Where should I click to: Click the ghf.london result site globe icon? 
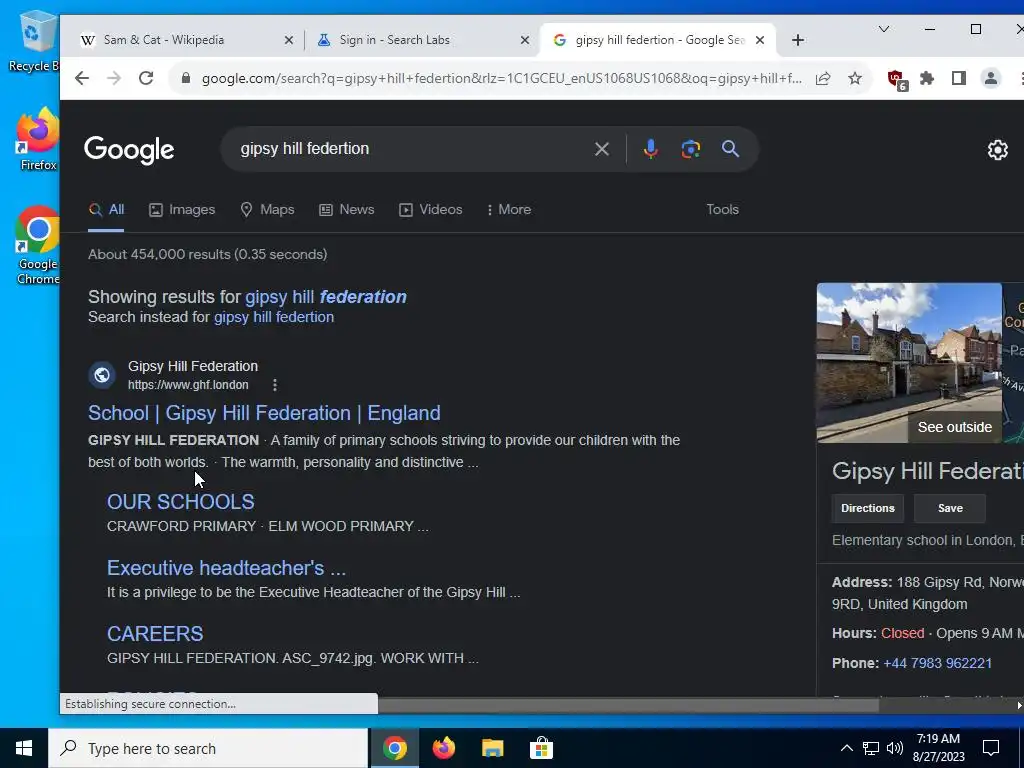point(102,375)
